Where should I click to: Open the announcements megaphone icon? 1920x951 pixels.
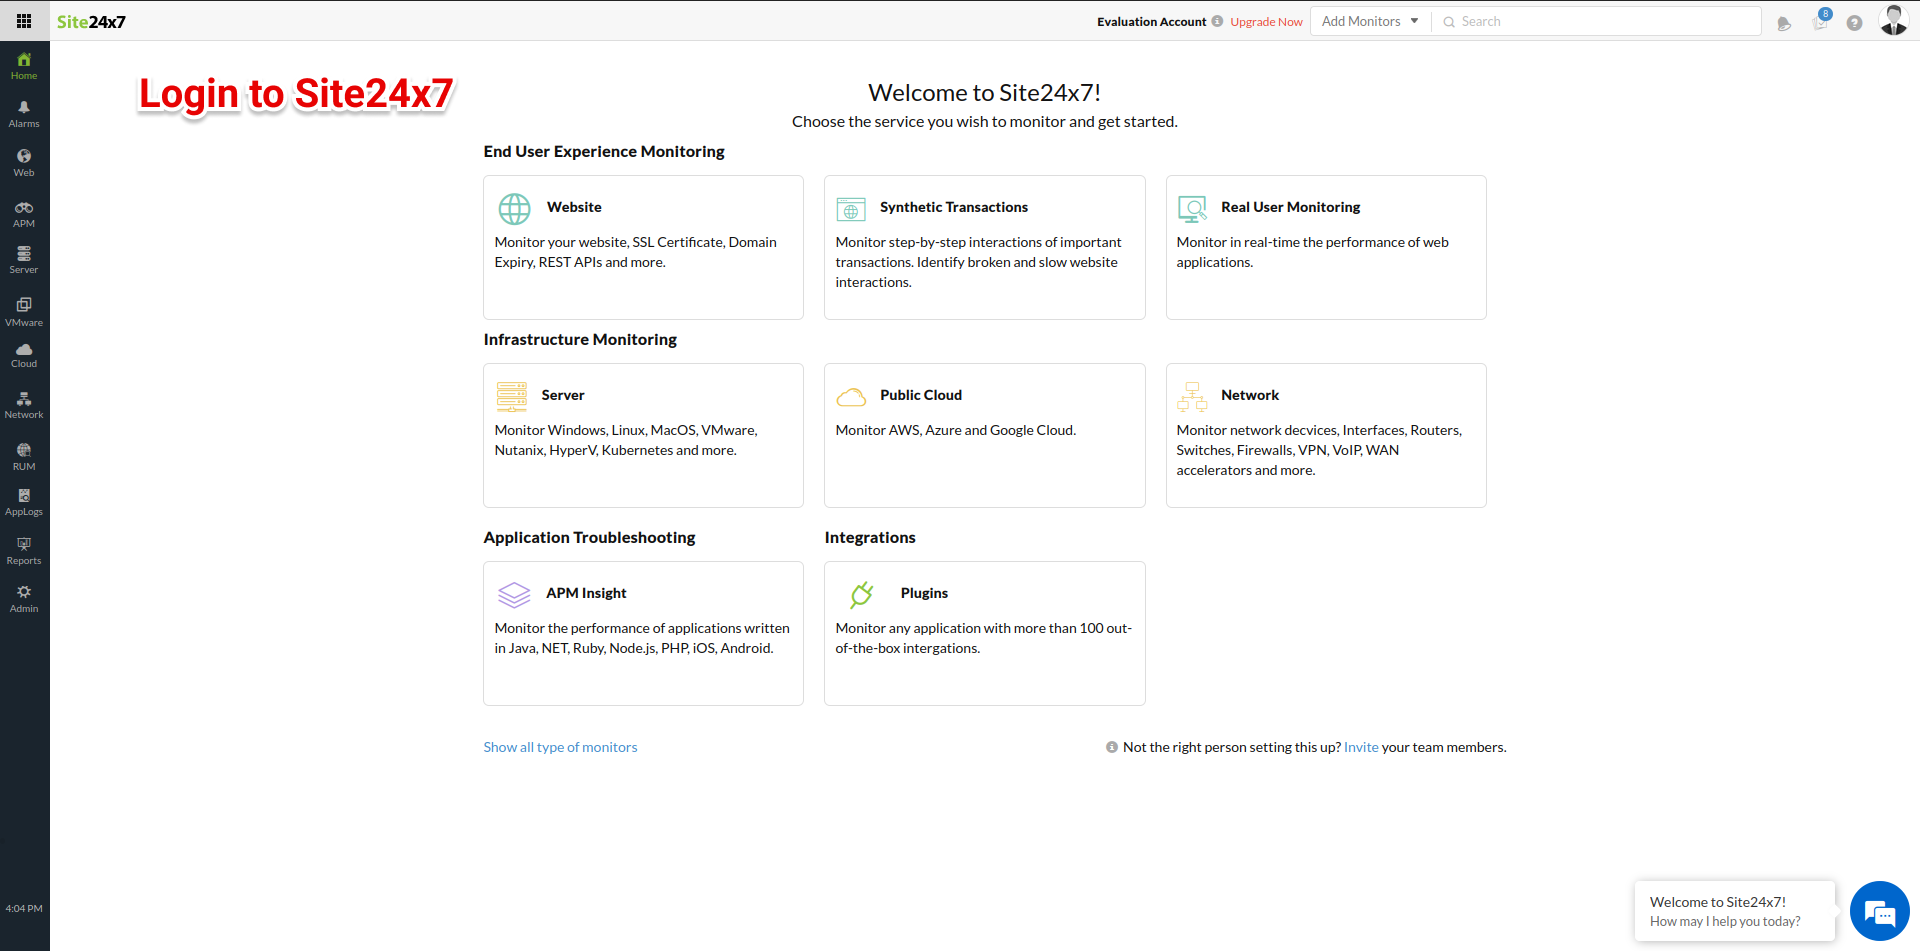click(x=1784, y=23)
